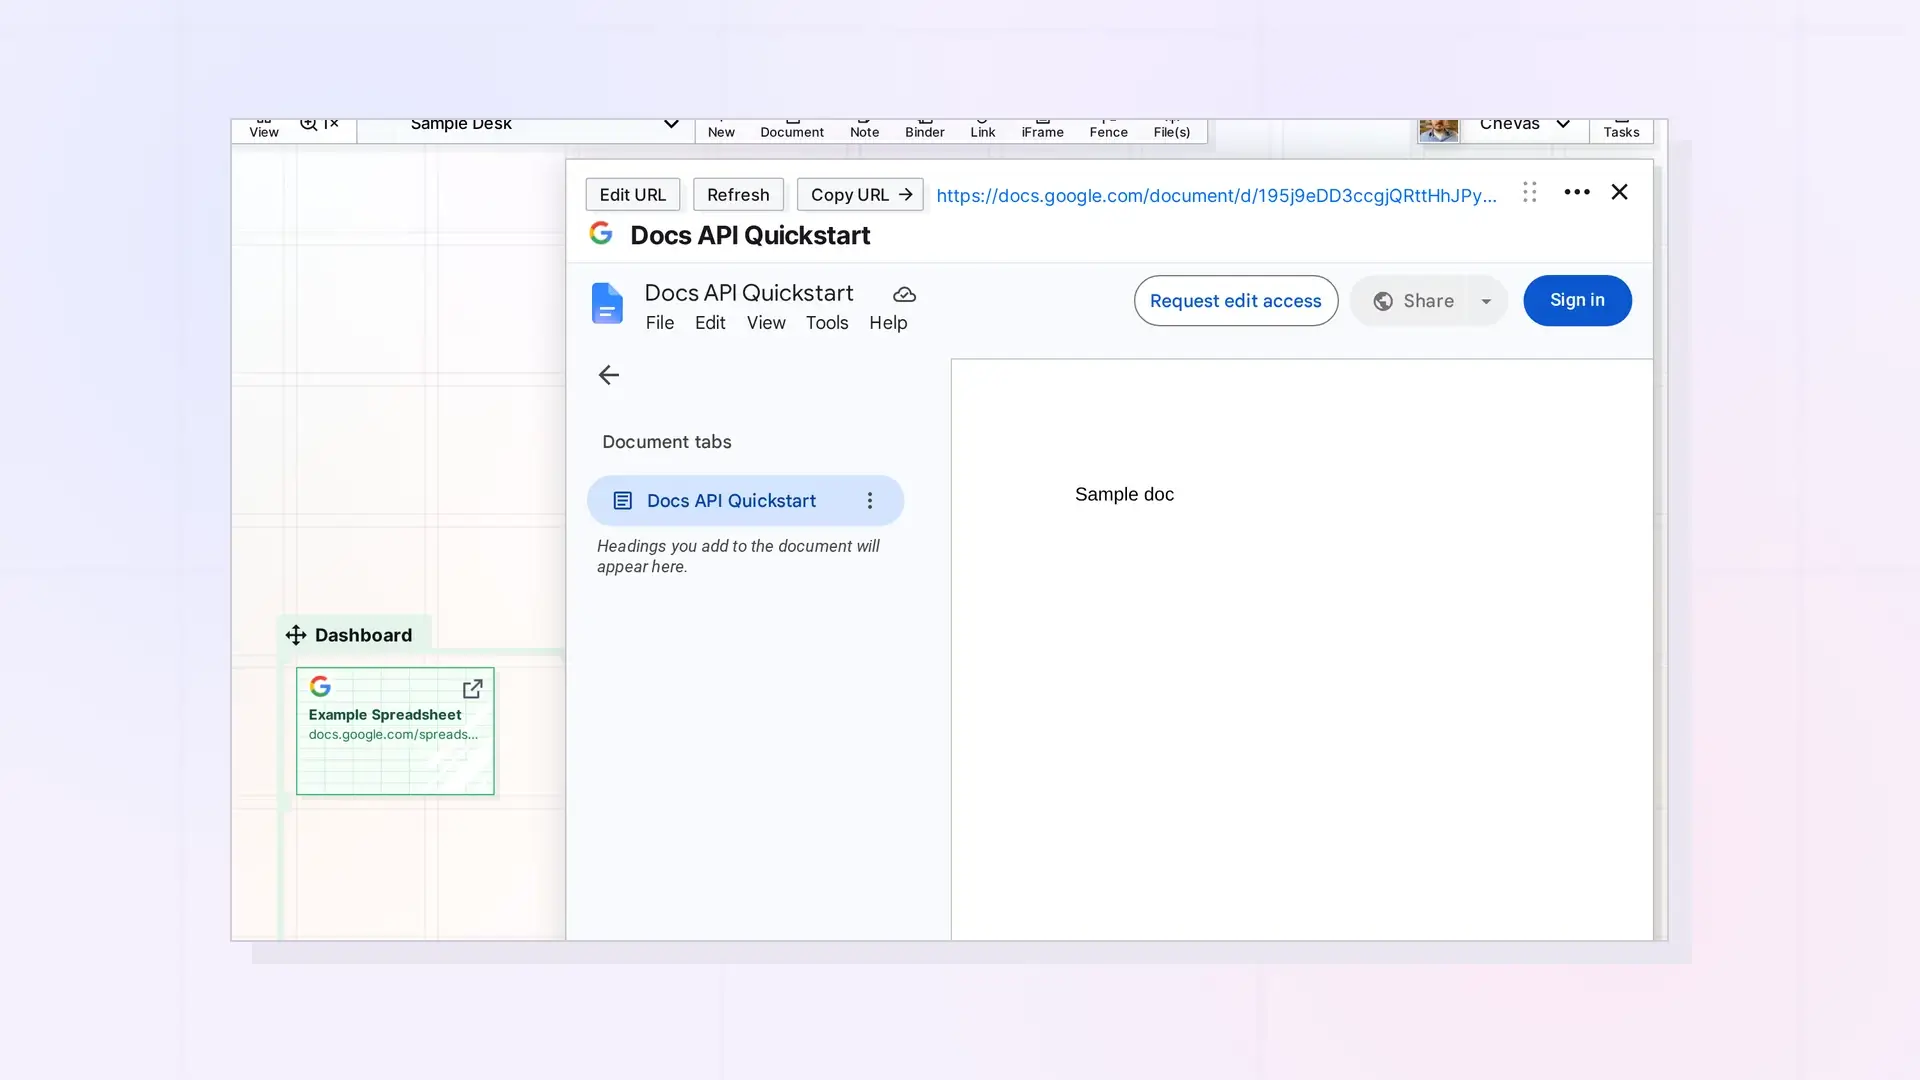
Task: Open the Tools menu in Docs
Action: tap(827, 323)
